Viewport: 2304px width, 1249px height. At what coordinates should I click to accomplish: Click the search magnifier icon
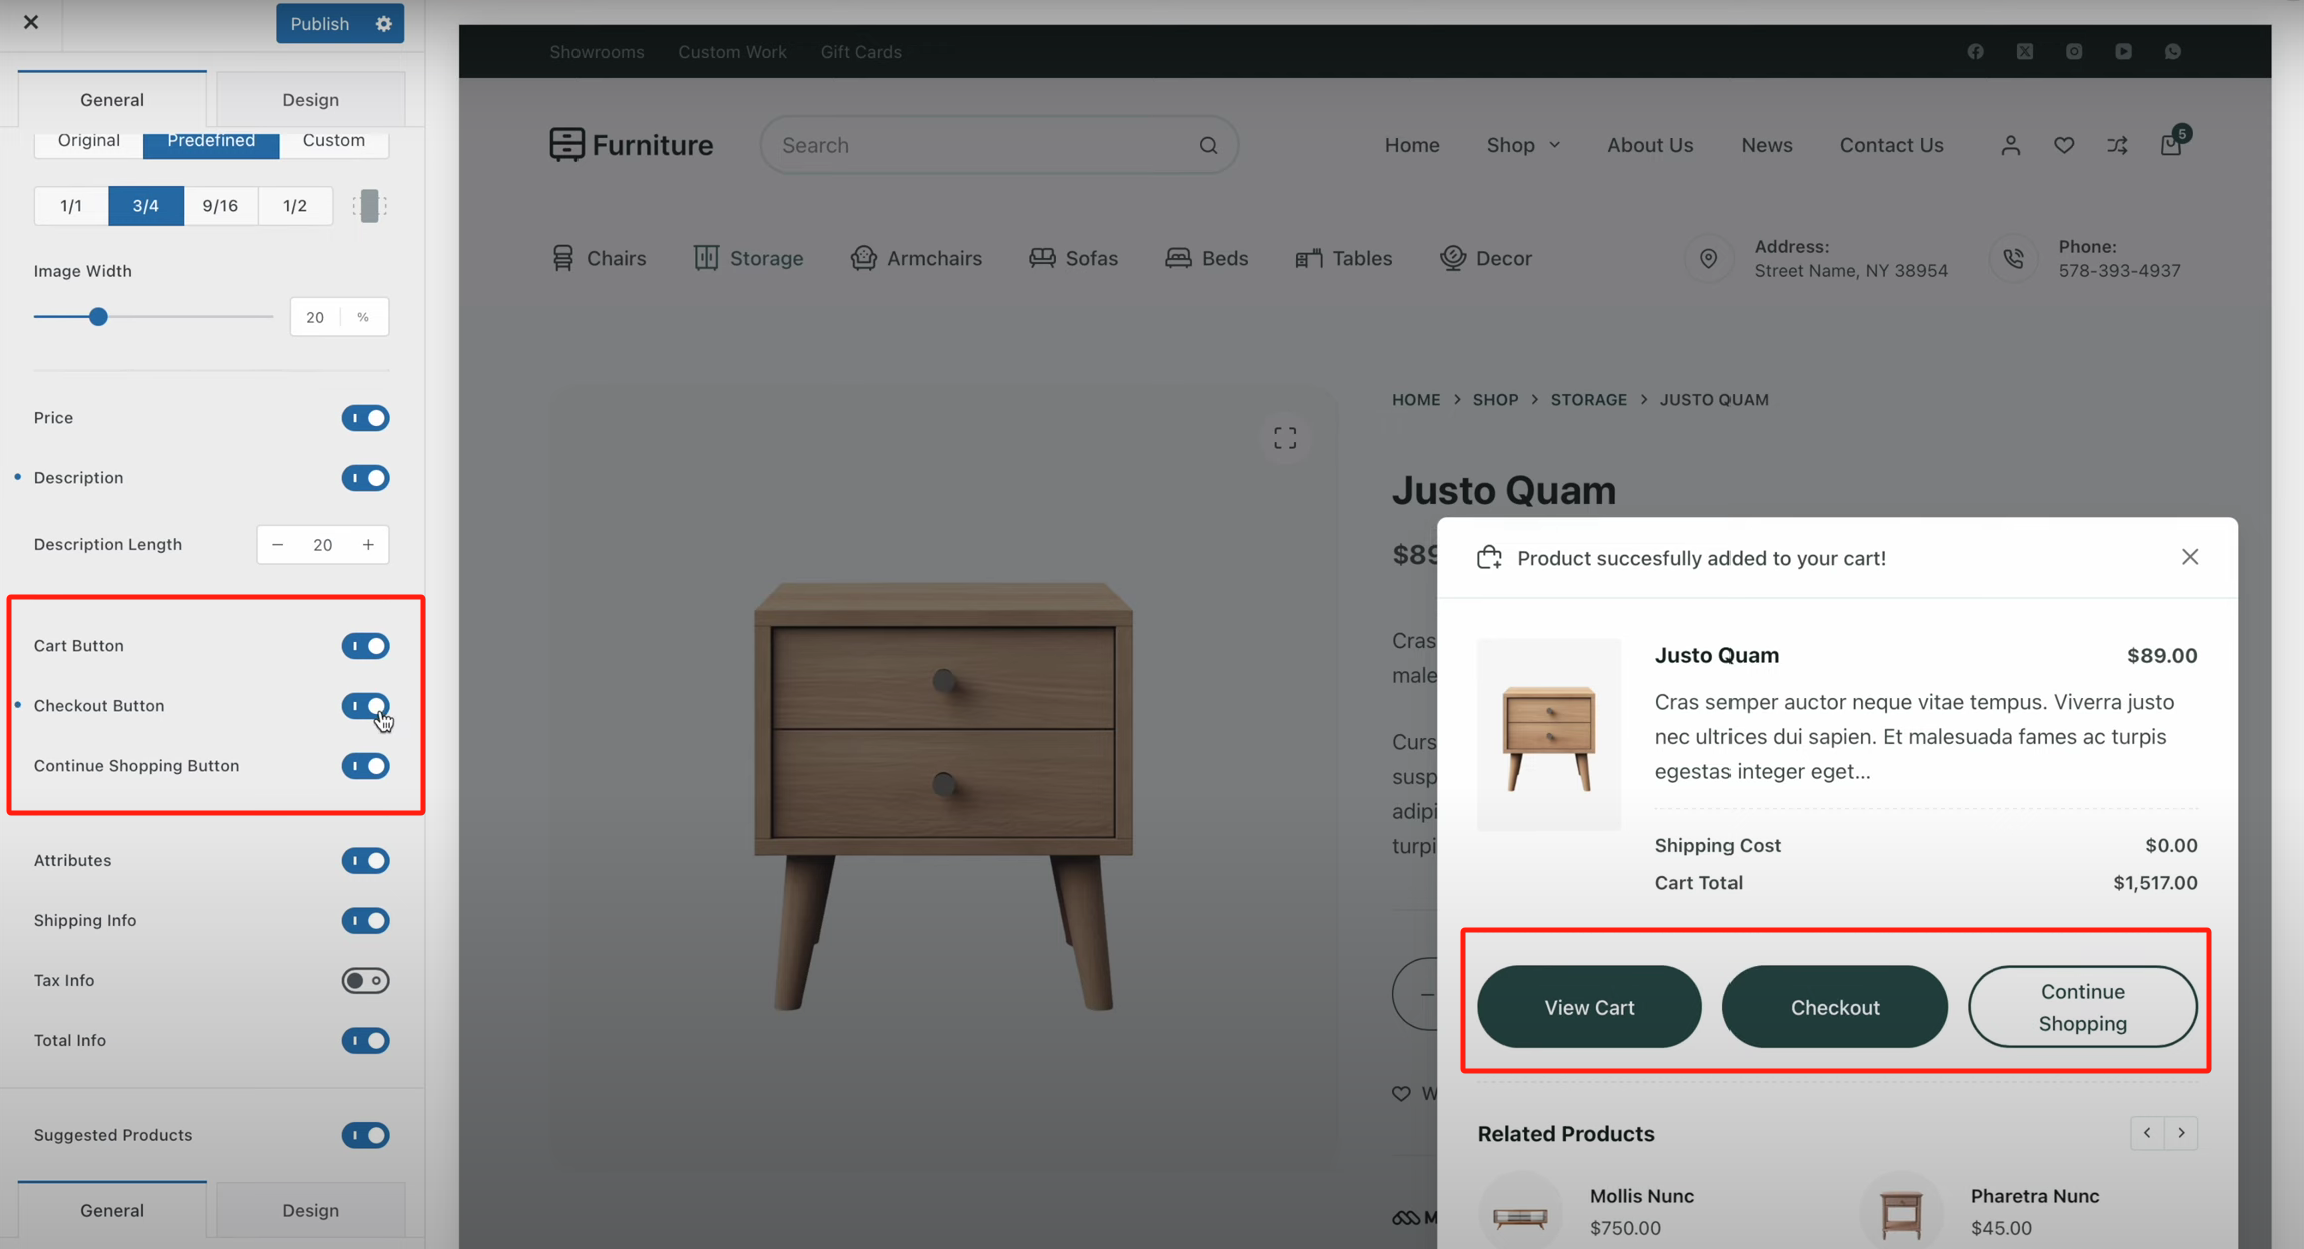coord(1208,145)
